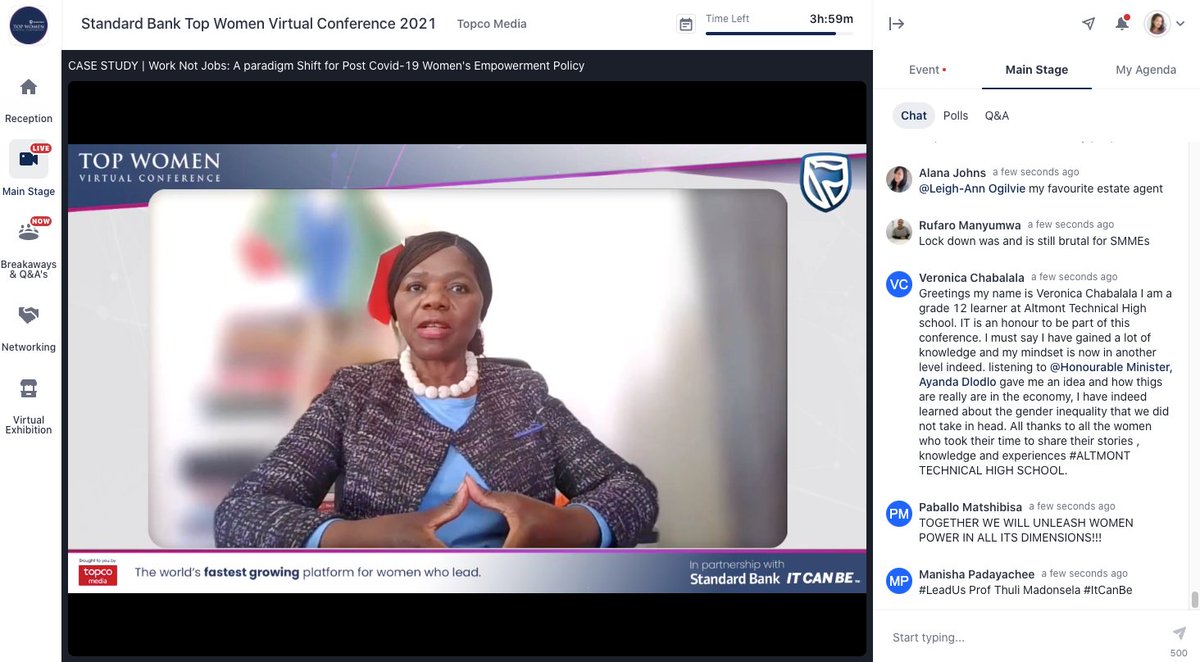This screenshot has width=1200, height=662.
Task: Click the name Paballo Matshibisa in chat
Action: (x=970, y=508)
